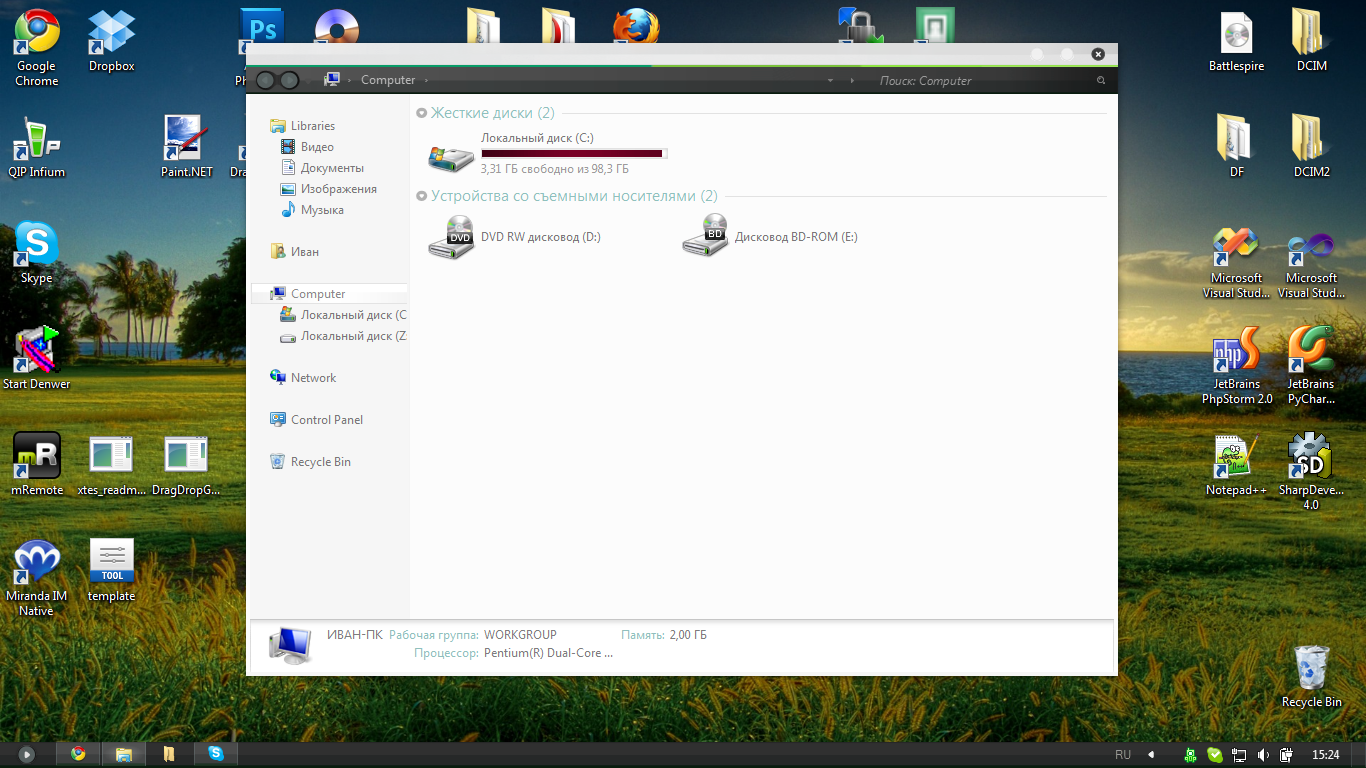Select the template TOOL file icon
This screenshot has width=1366, height=768.
pyautogui.click(x=111, y=571)
